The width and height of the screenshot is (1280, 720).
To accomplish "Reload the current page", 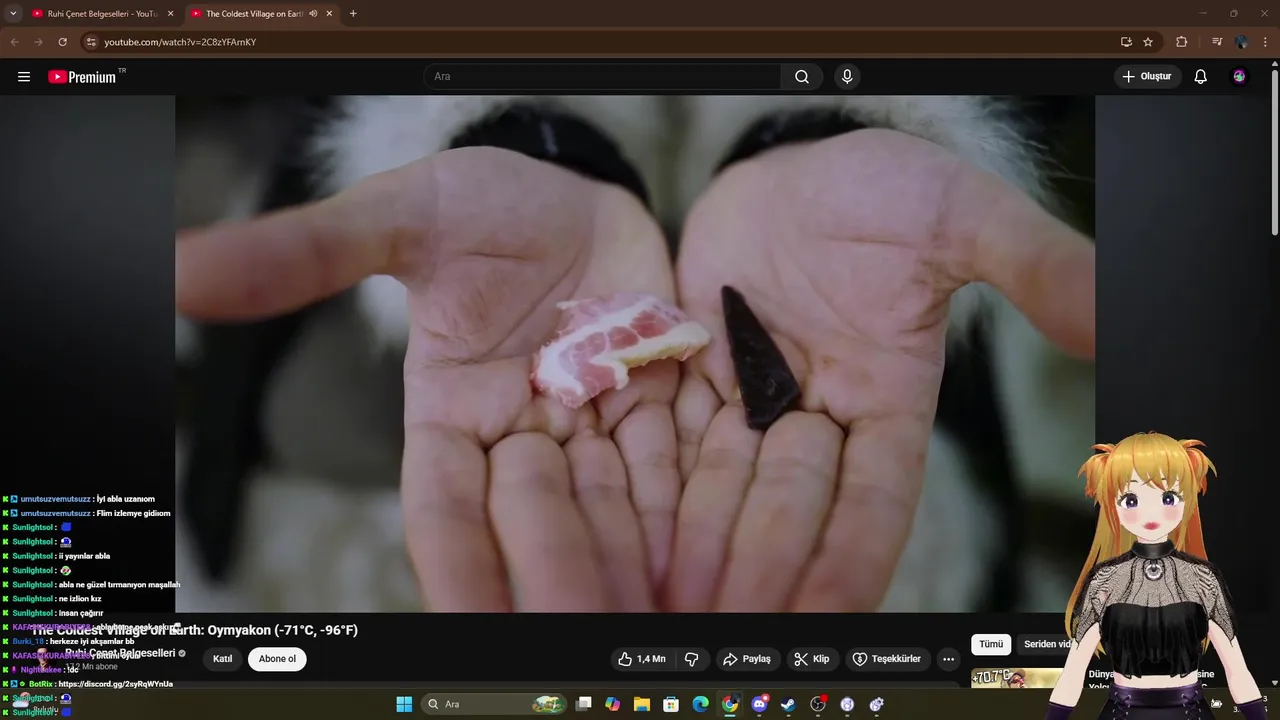I will tap(62, 42).
